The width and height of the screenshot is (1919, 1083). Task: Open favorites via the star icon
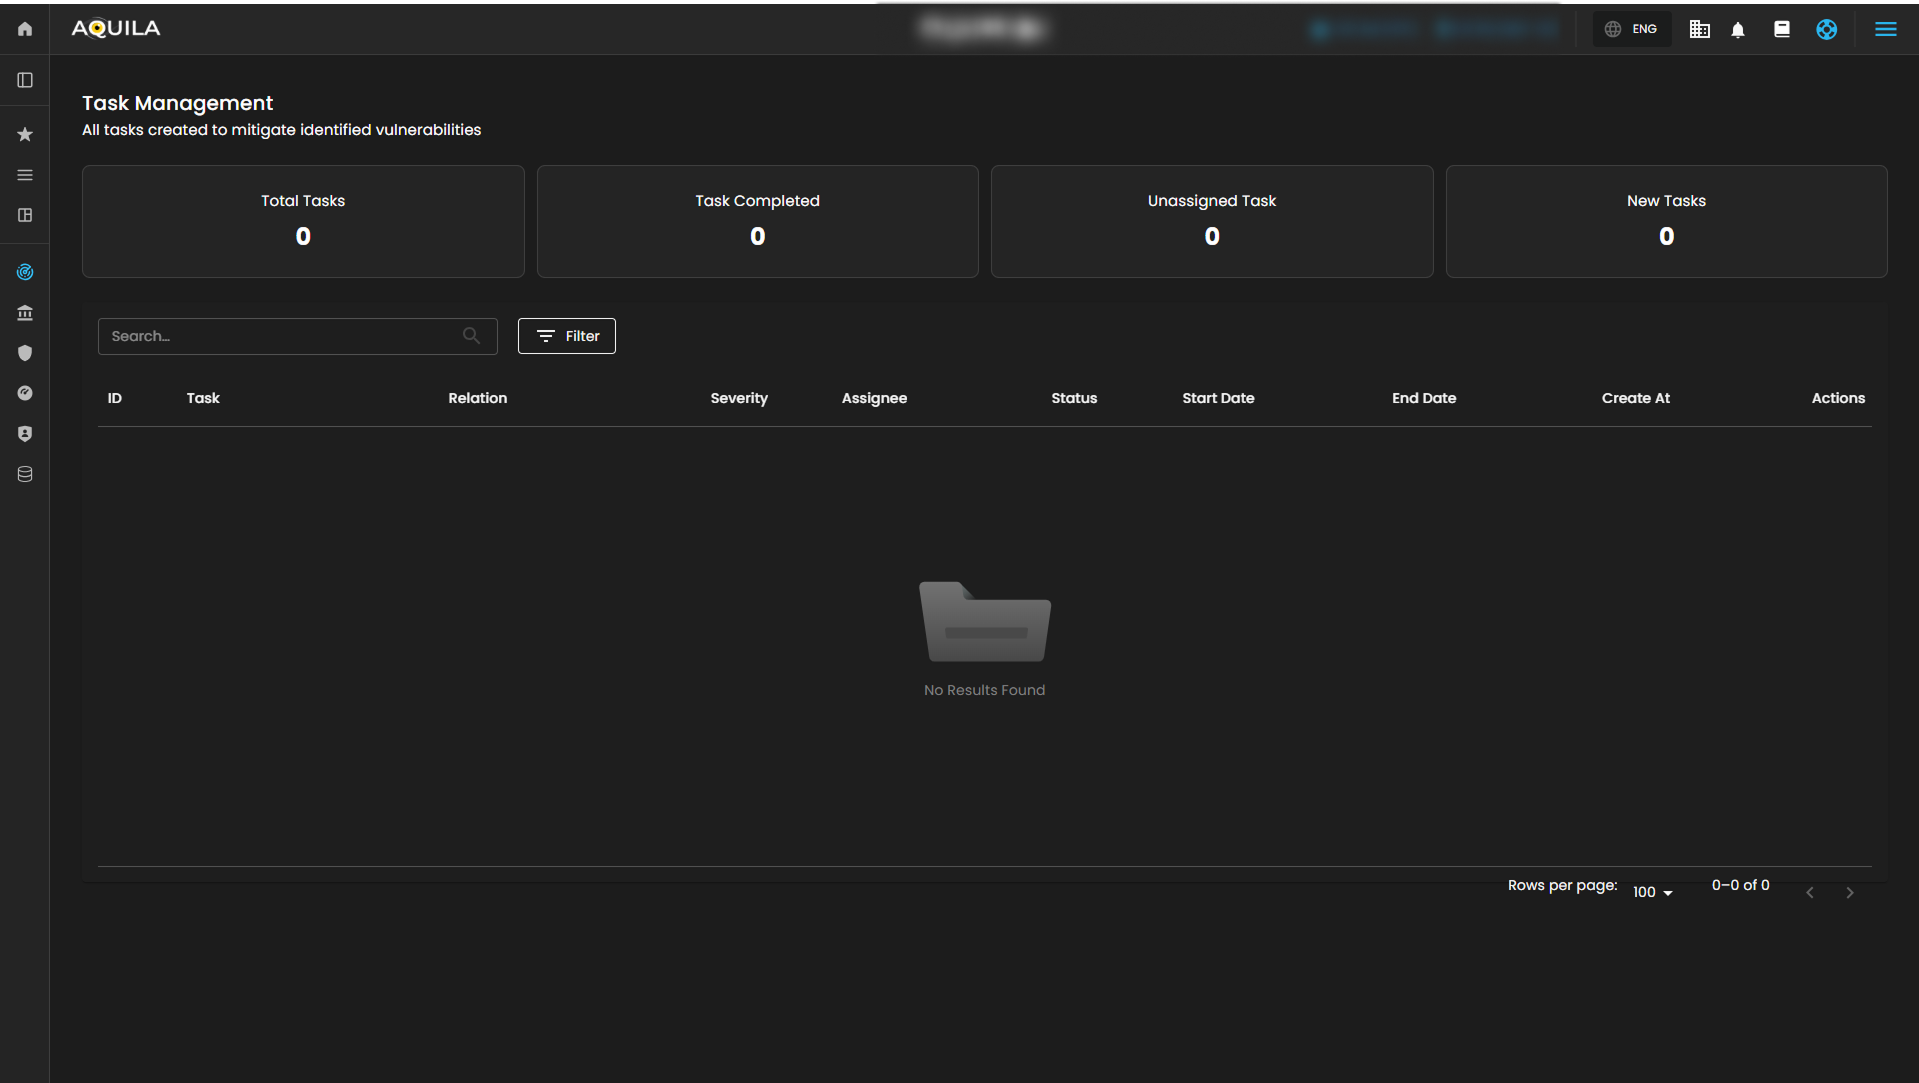click(x=25, y=134)
